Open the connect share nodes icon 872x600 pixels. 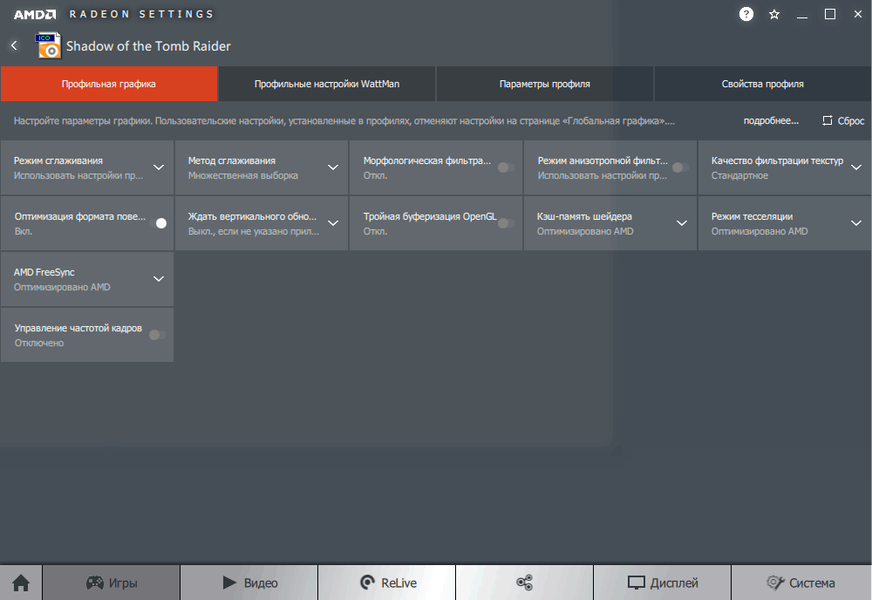(524, 583)
